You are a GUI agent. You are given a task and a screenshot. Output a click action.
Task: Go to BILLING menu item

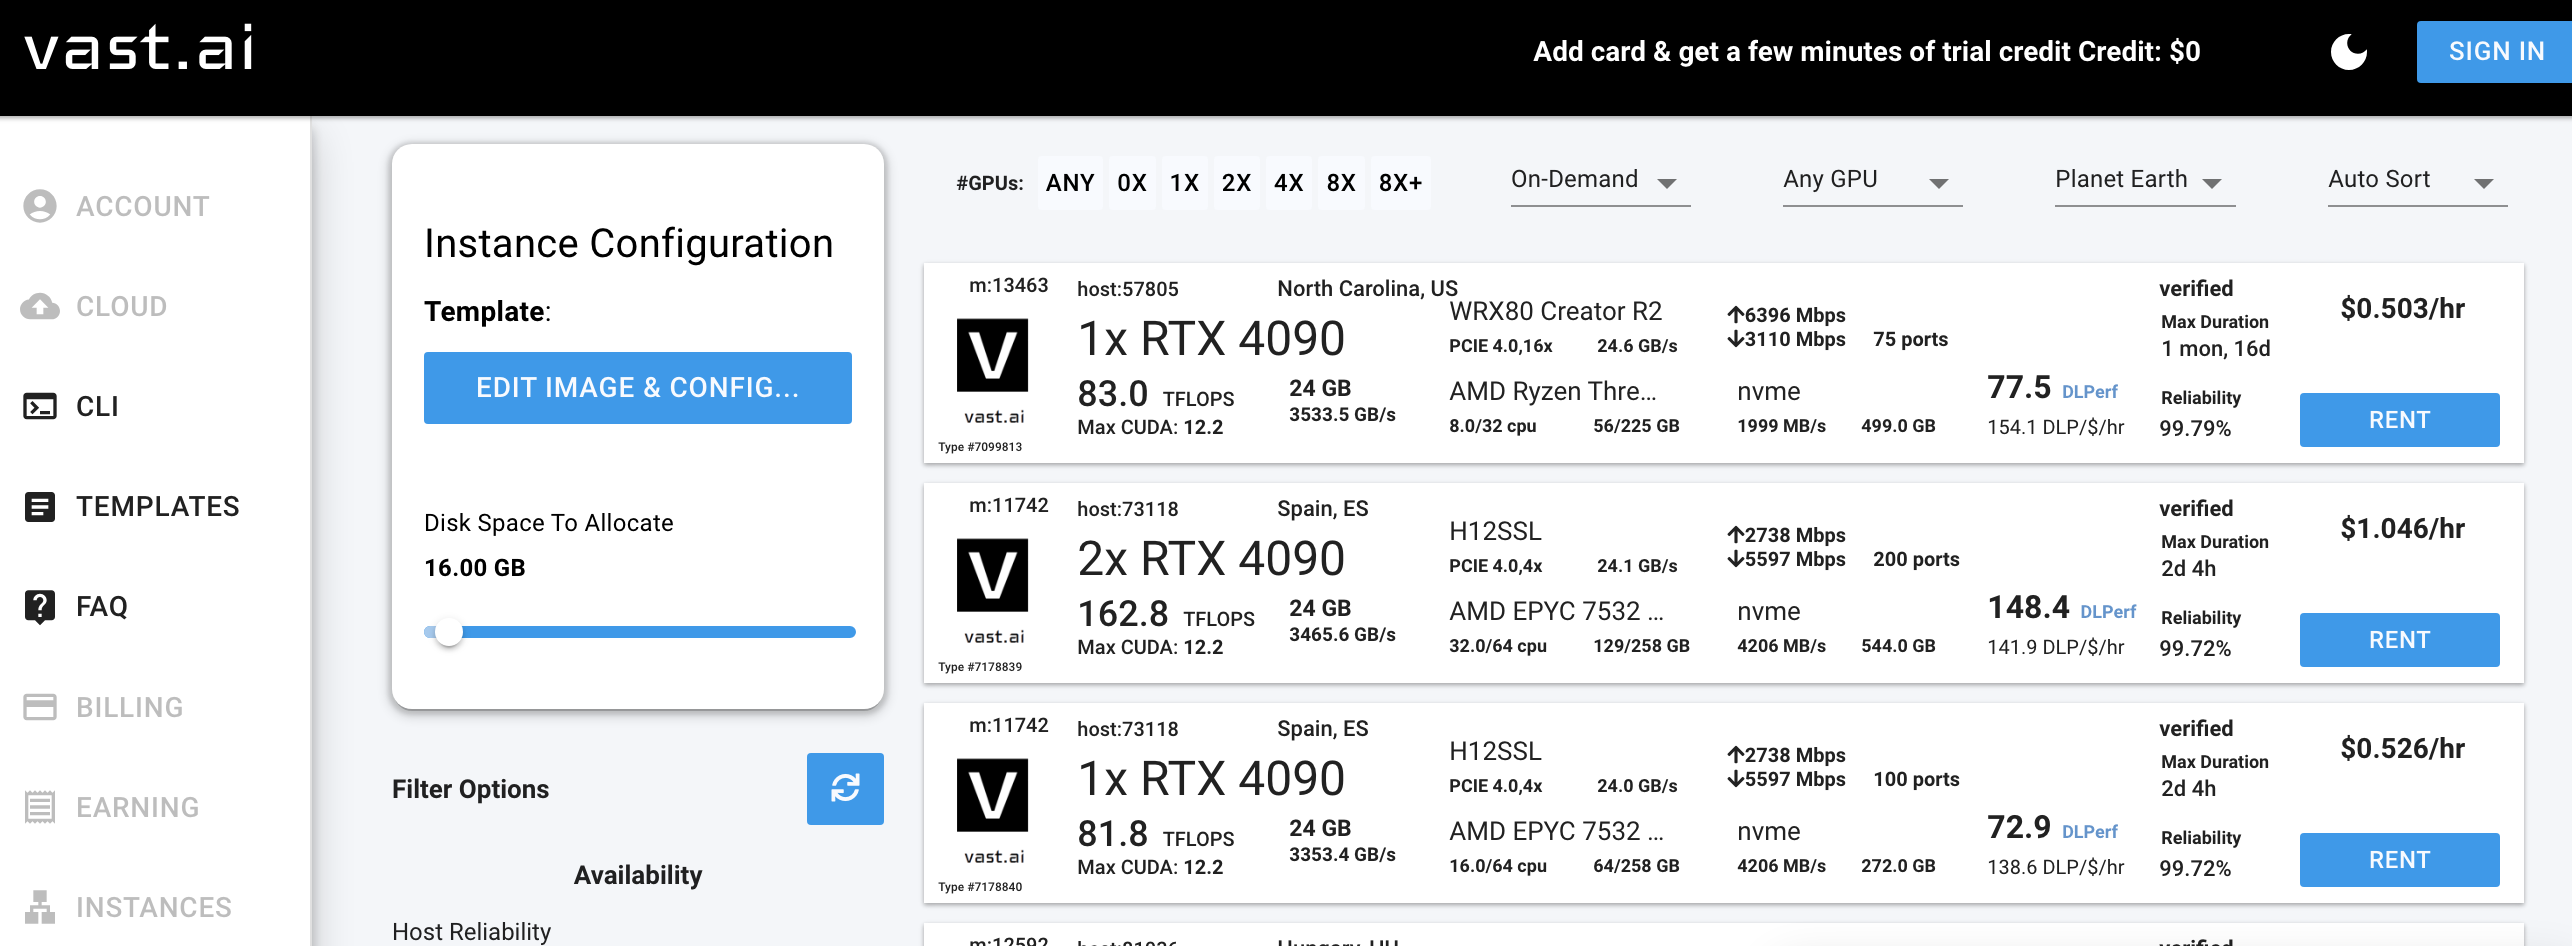click(x=130, y=707)
